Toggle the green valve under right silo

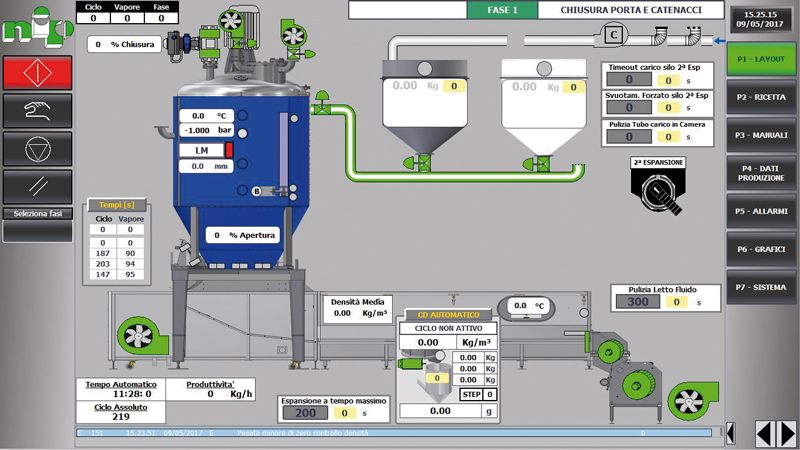[x=541, y=163]
